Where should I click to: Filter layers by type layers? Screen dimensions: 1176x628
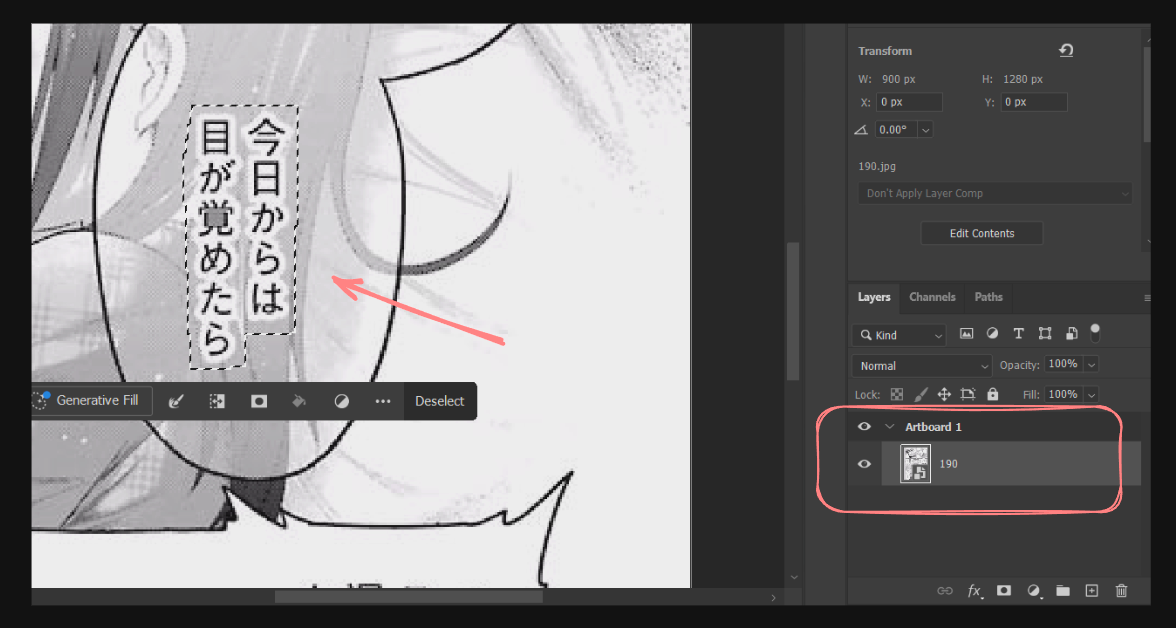coord(1018,334)
